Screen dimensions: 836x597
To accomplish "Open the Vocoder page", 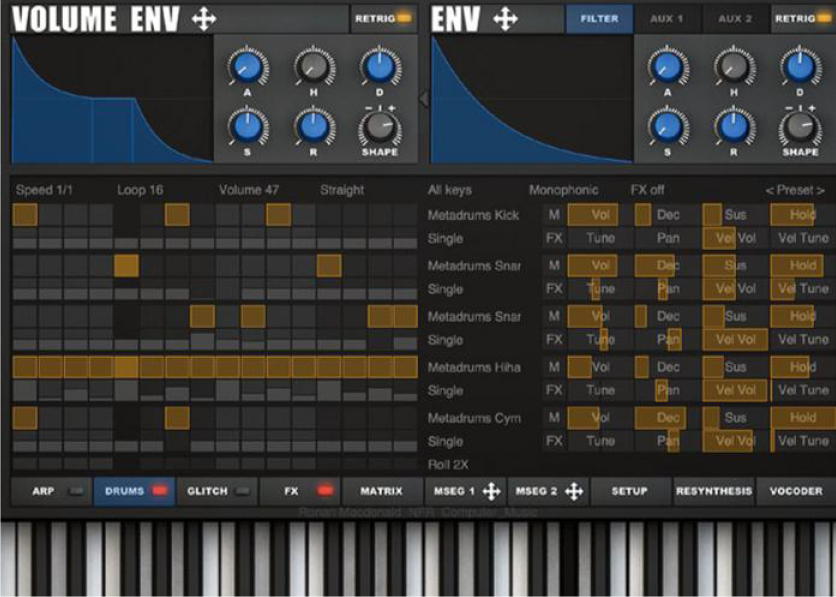I will (795, 491).
